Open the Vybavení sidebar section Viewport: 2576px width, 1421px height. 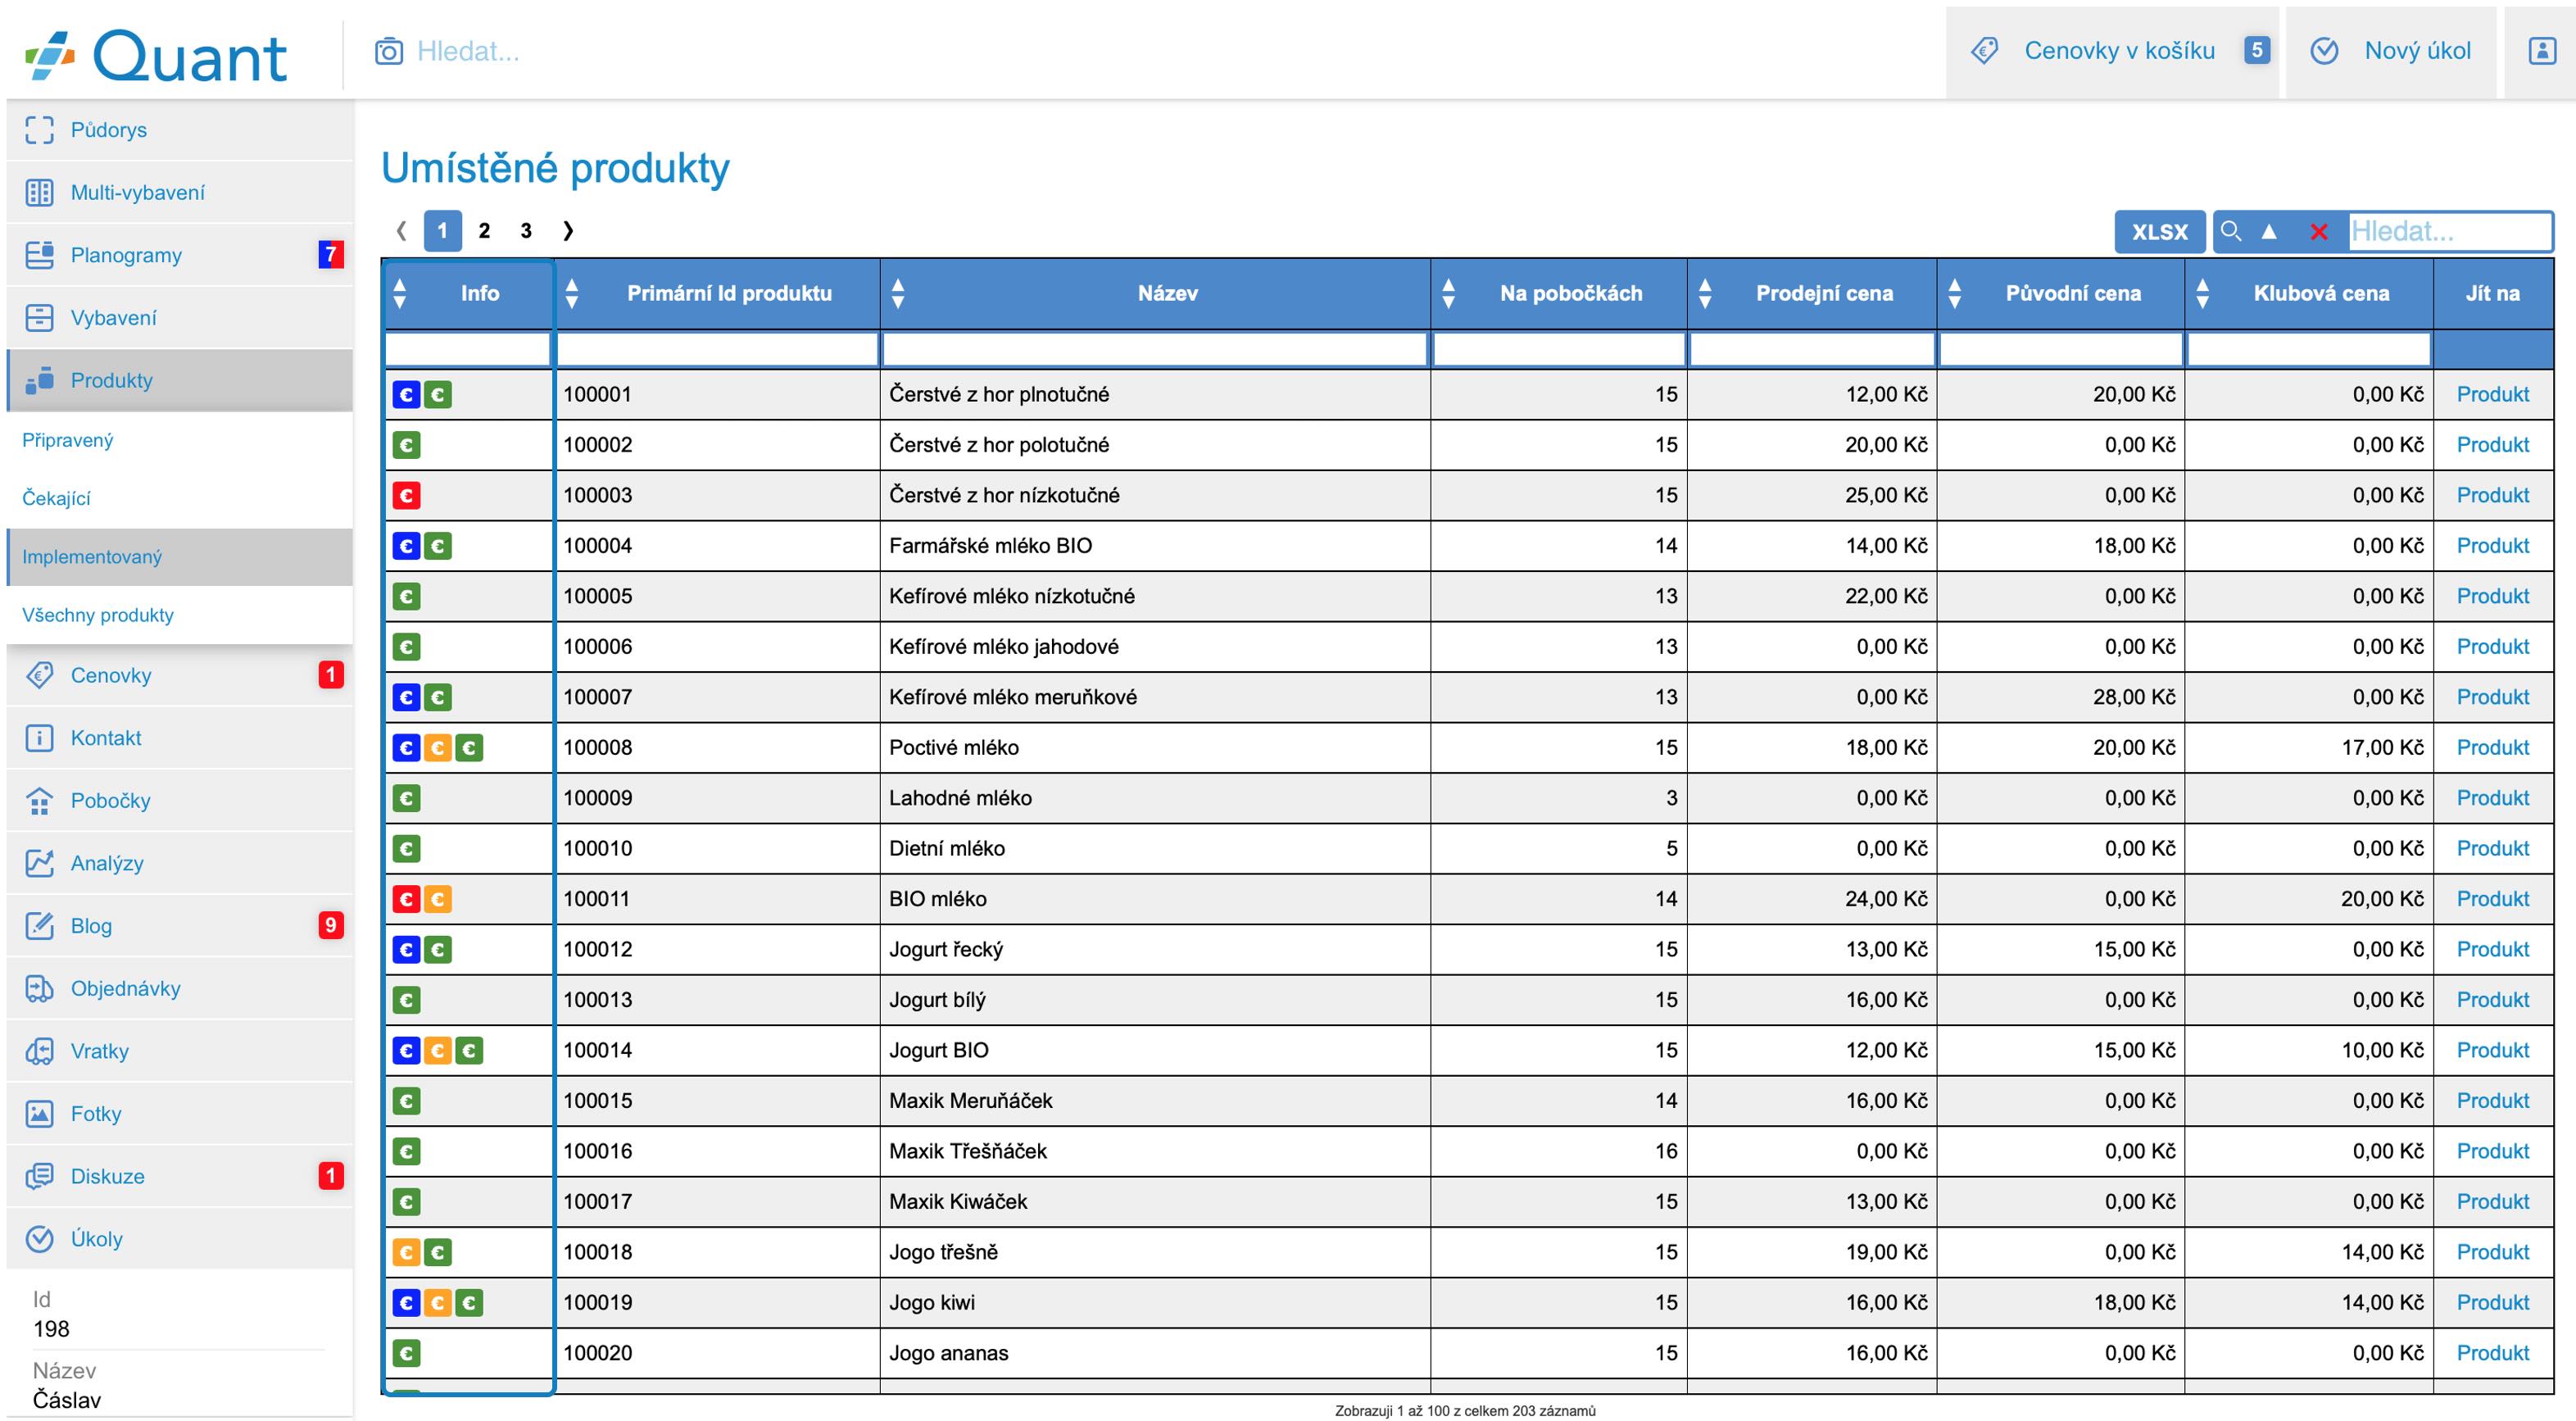pos(180,318)
